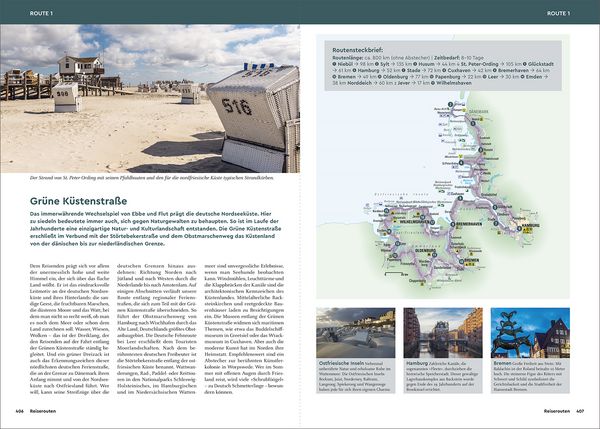The height and width of the screenshot is (429, 600).
Task: Click the map scale bar
Action: tap(396, 274)
